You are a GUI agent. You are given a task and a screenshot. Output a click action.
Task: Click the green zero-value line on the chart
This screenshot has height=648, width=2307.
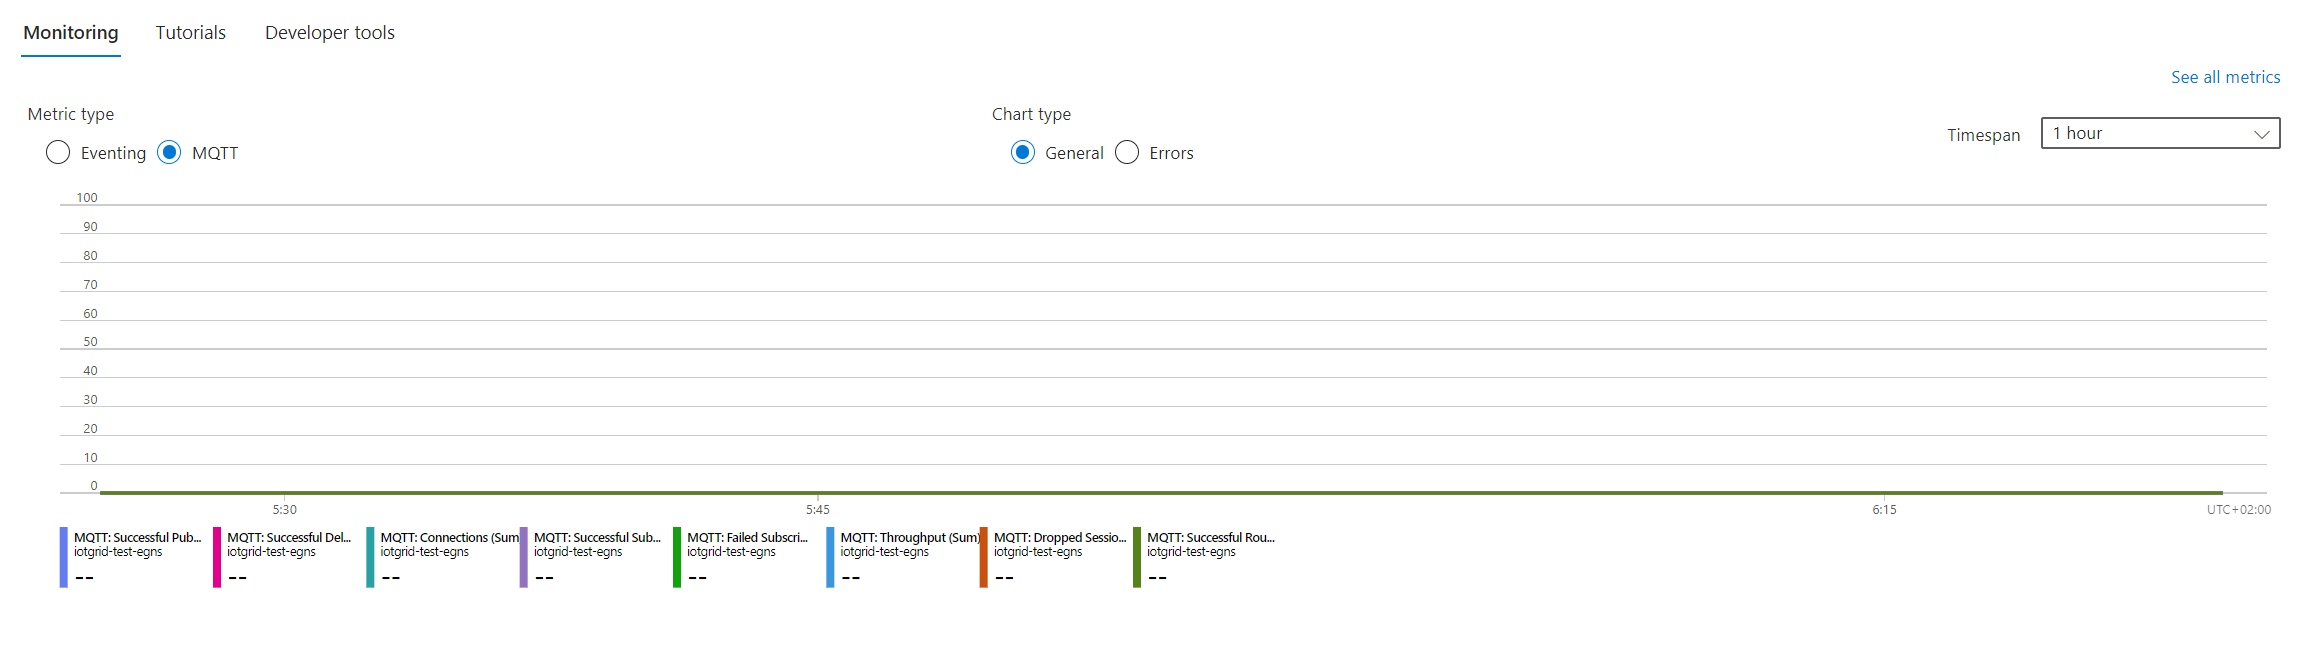tap(1160, 492)
